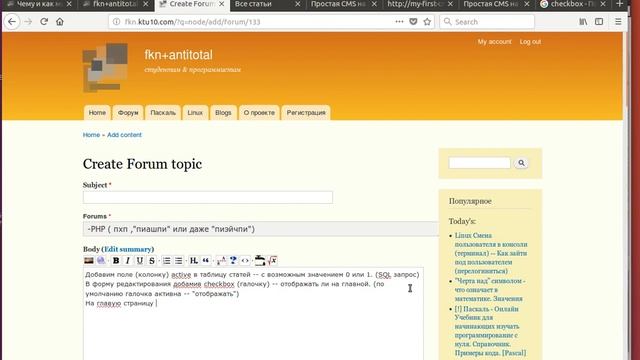Open the 'О проекте' site menu tab
Viewport: 640px width, 360px height.
tap(259, 113)
